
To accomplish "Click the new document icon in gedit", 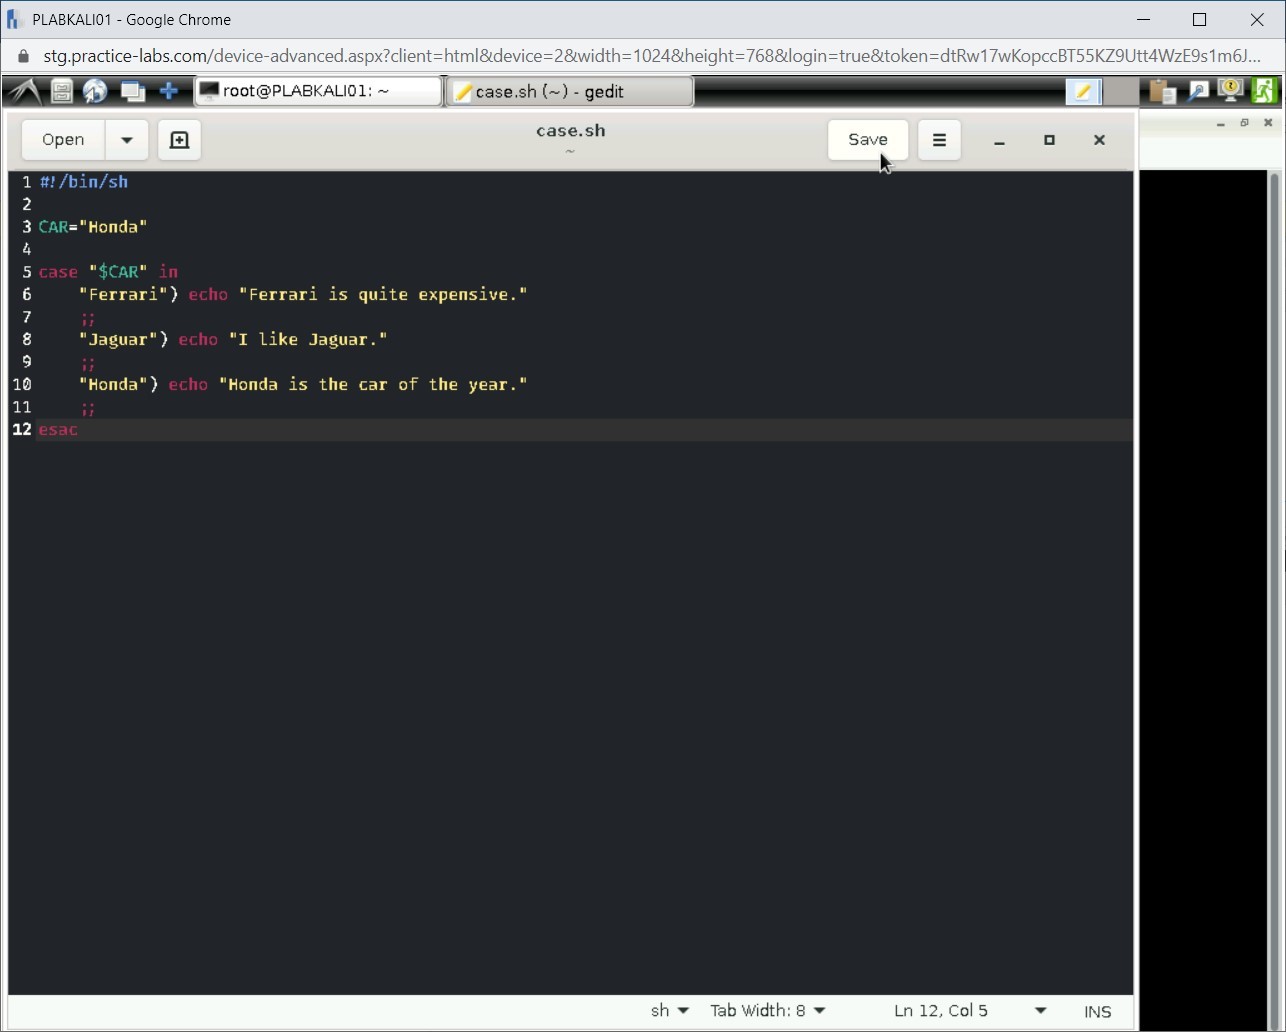I will 179,140.
